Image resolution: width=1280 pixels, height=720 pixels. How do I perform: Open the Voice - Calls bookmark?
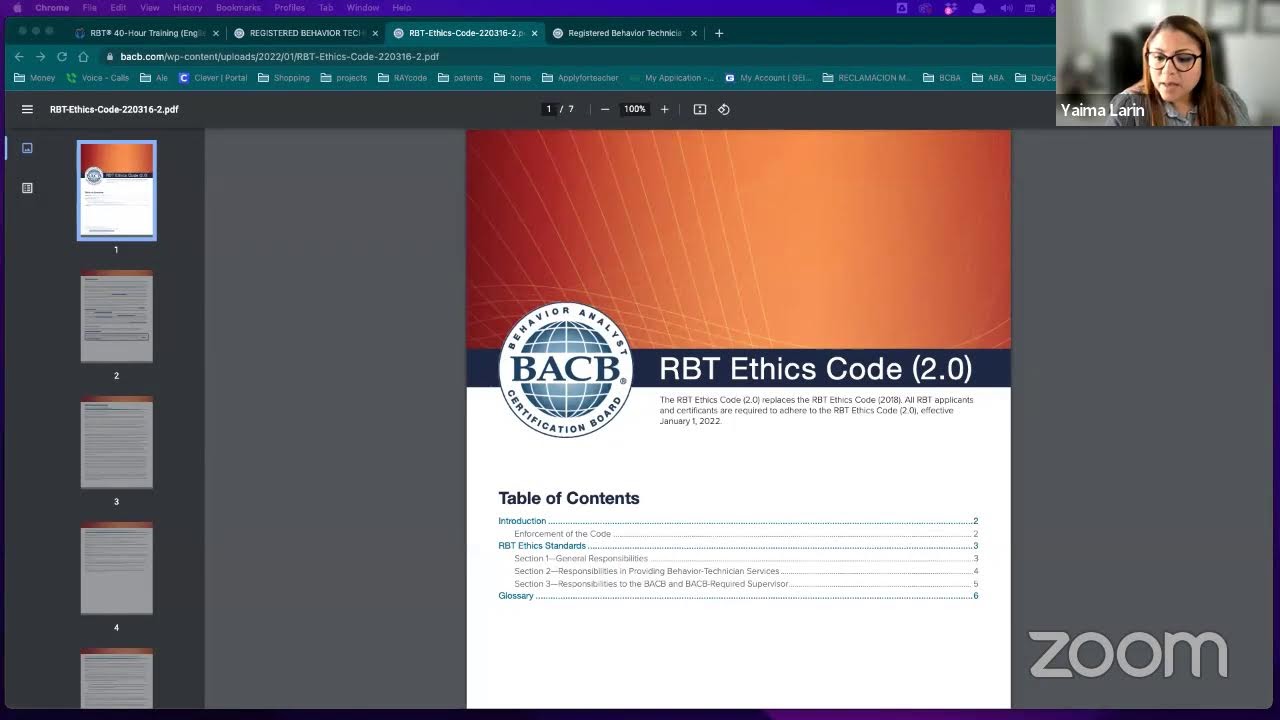pos(98,78)
